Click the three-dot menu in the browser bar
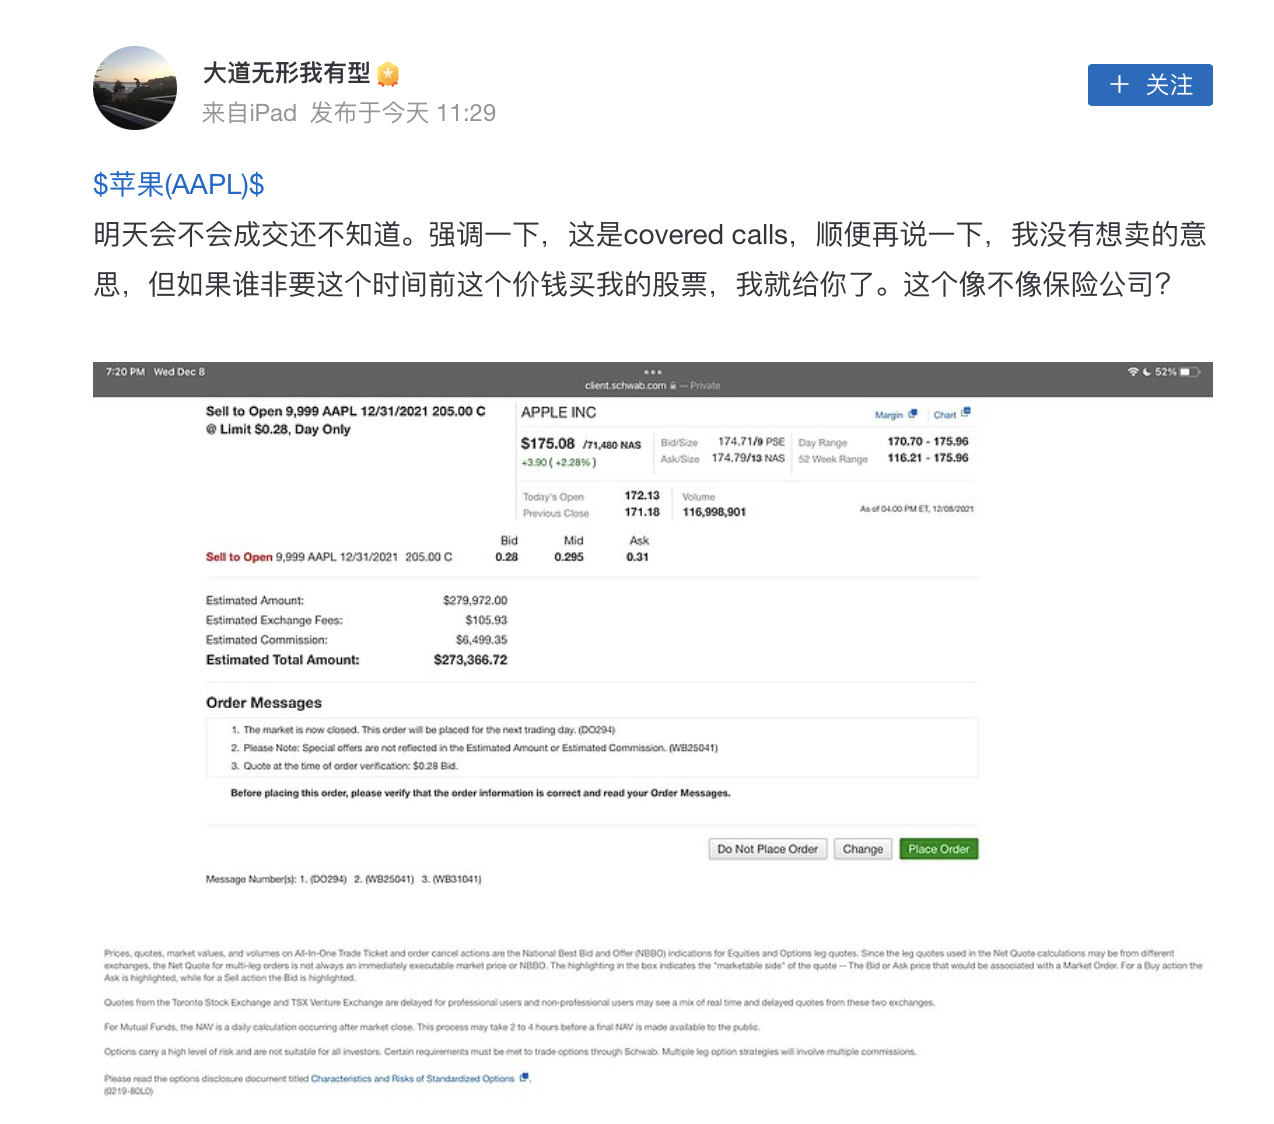Viewport: 1274px width, 1124px height. click(x=653, y=372)
